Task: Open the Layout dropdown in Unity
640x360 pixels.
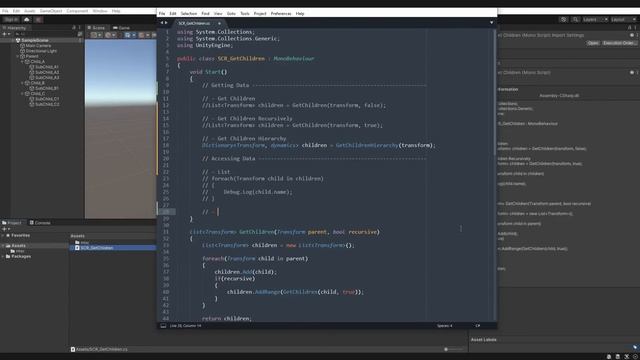Action: (623, 20)
